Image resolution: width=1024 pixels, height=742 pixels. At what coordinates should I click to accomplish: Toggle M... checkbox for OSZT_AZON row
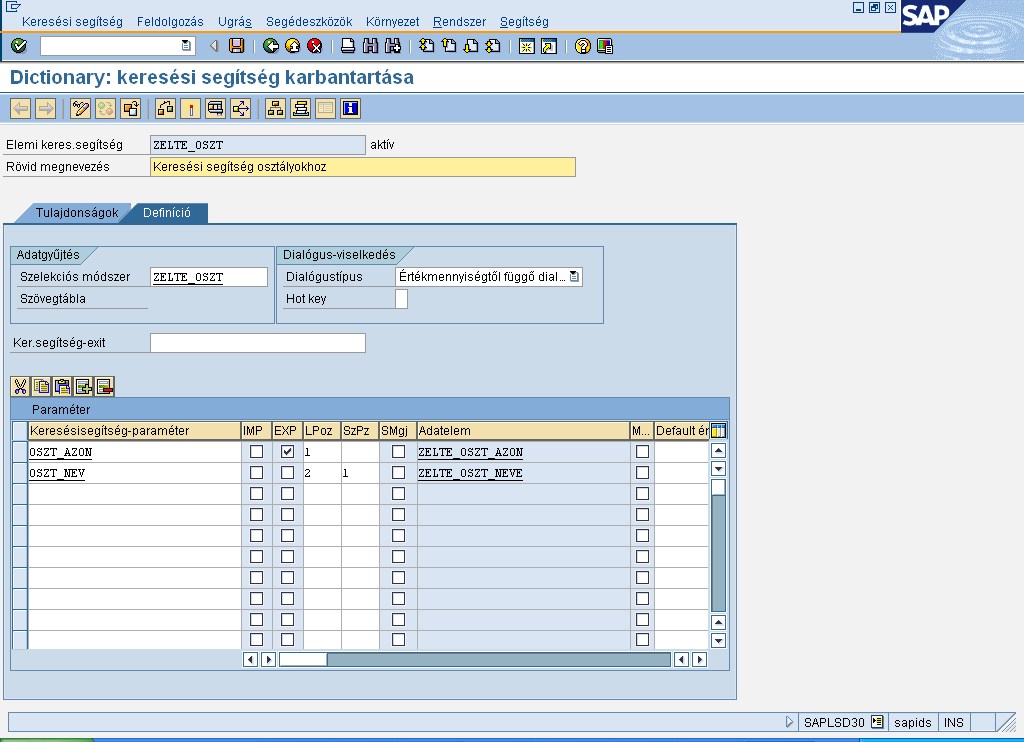643,451
